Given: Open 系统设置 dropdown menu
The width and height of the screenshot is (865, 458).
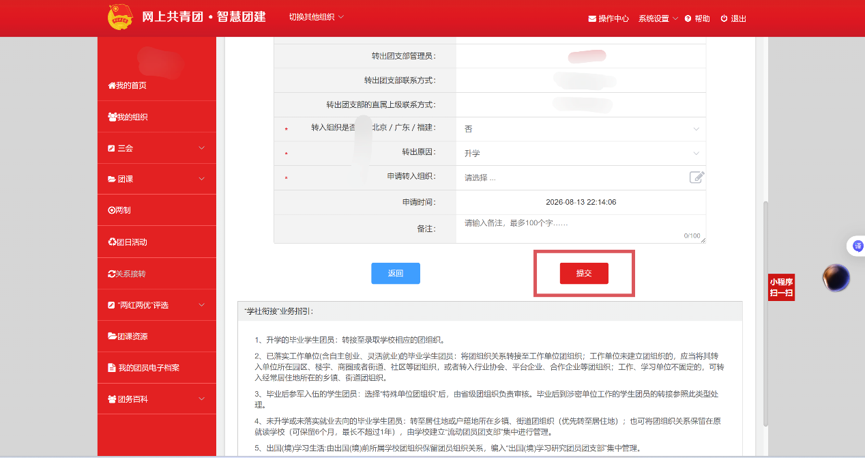Looking at the screenshot, I should [658, 19].
